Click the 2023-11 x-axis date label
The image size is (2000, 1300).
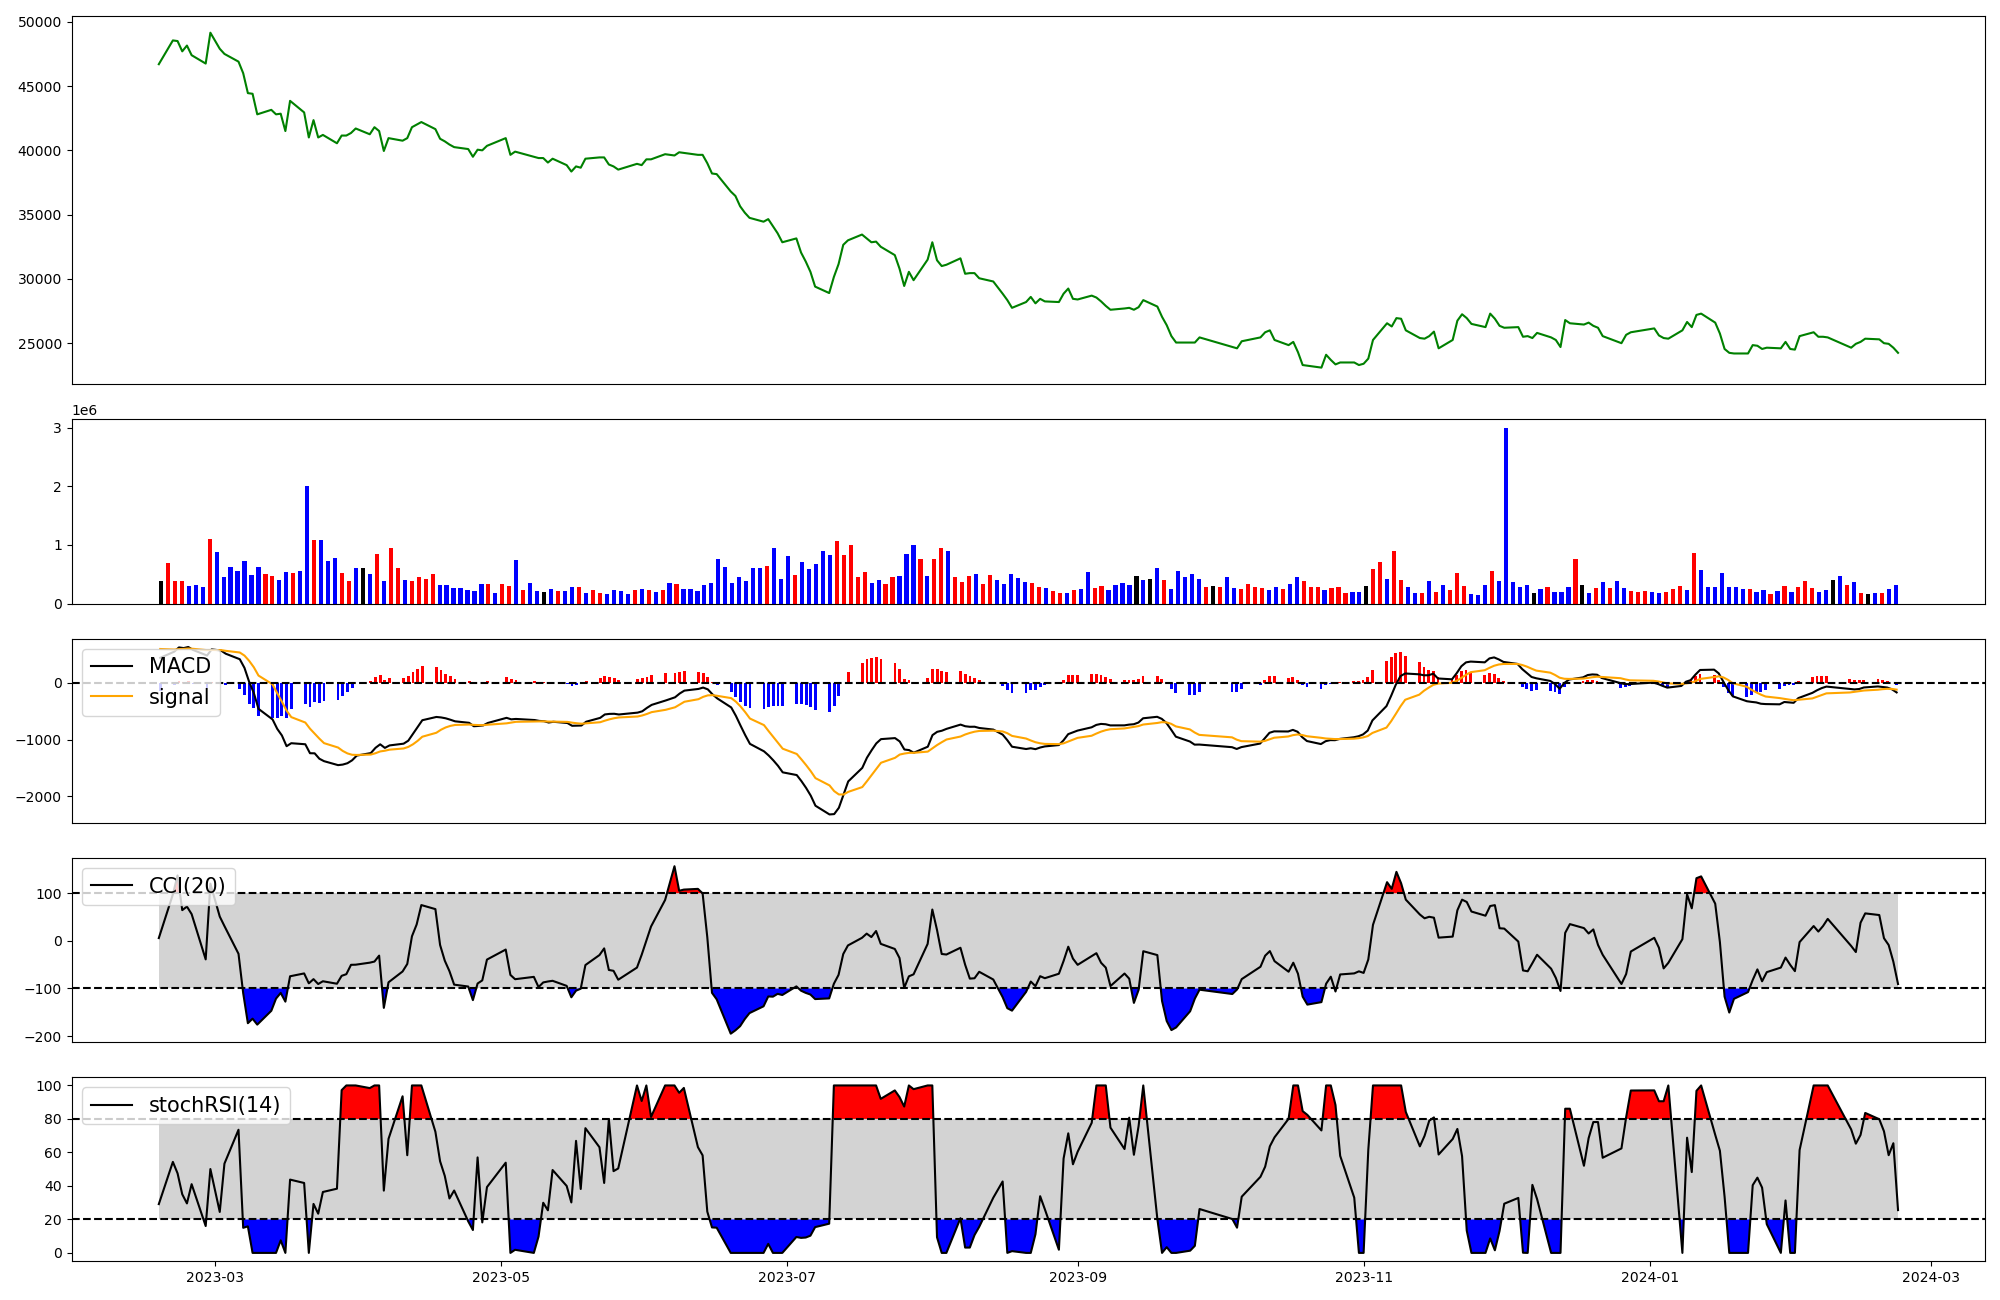pyautogui.click(x=1365, y=1277)
